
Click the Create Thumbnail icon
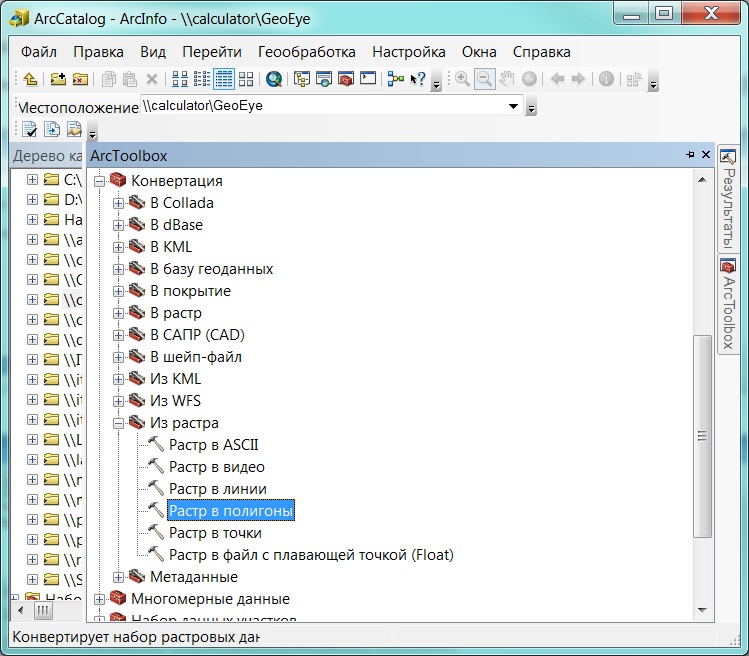click(634, 79)
